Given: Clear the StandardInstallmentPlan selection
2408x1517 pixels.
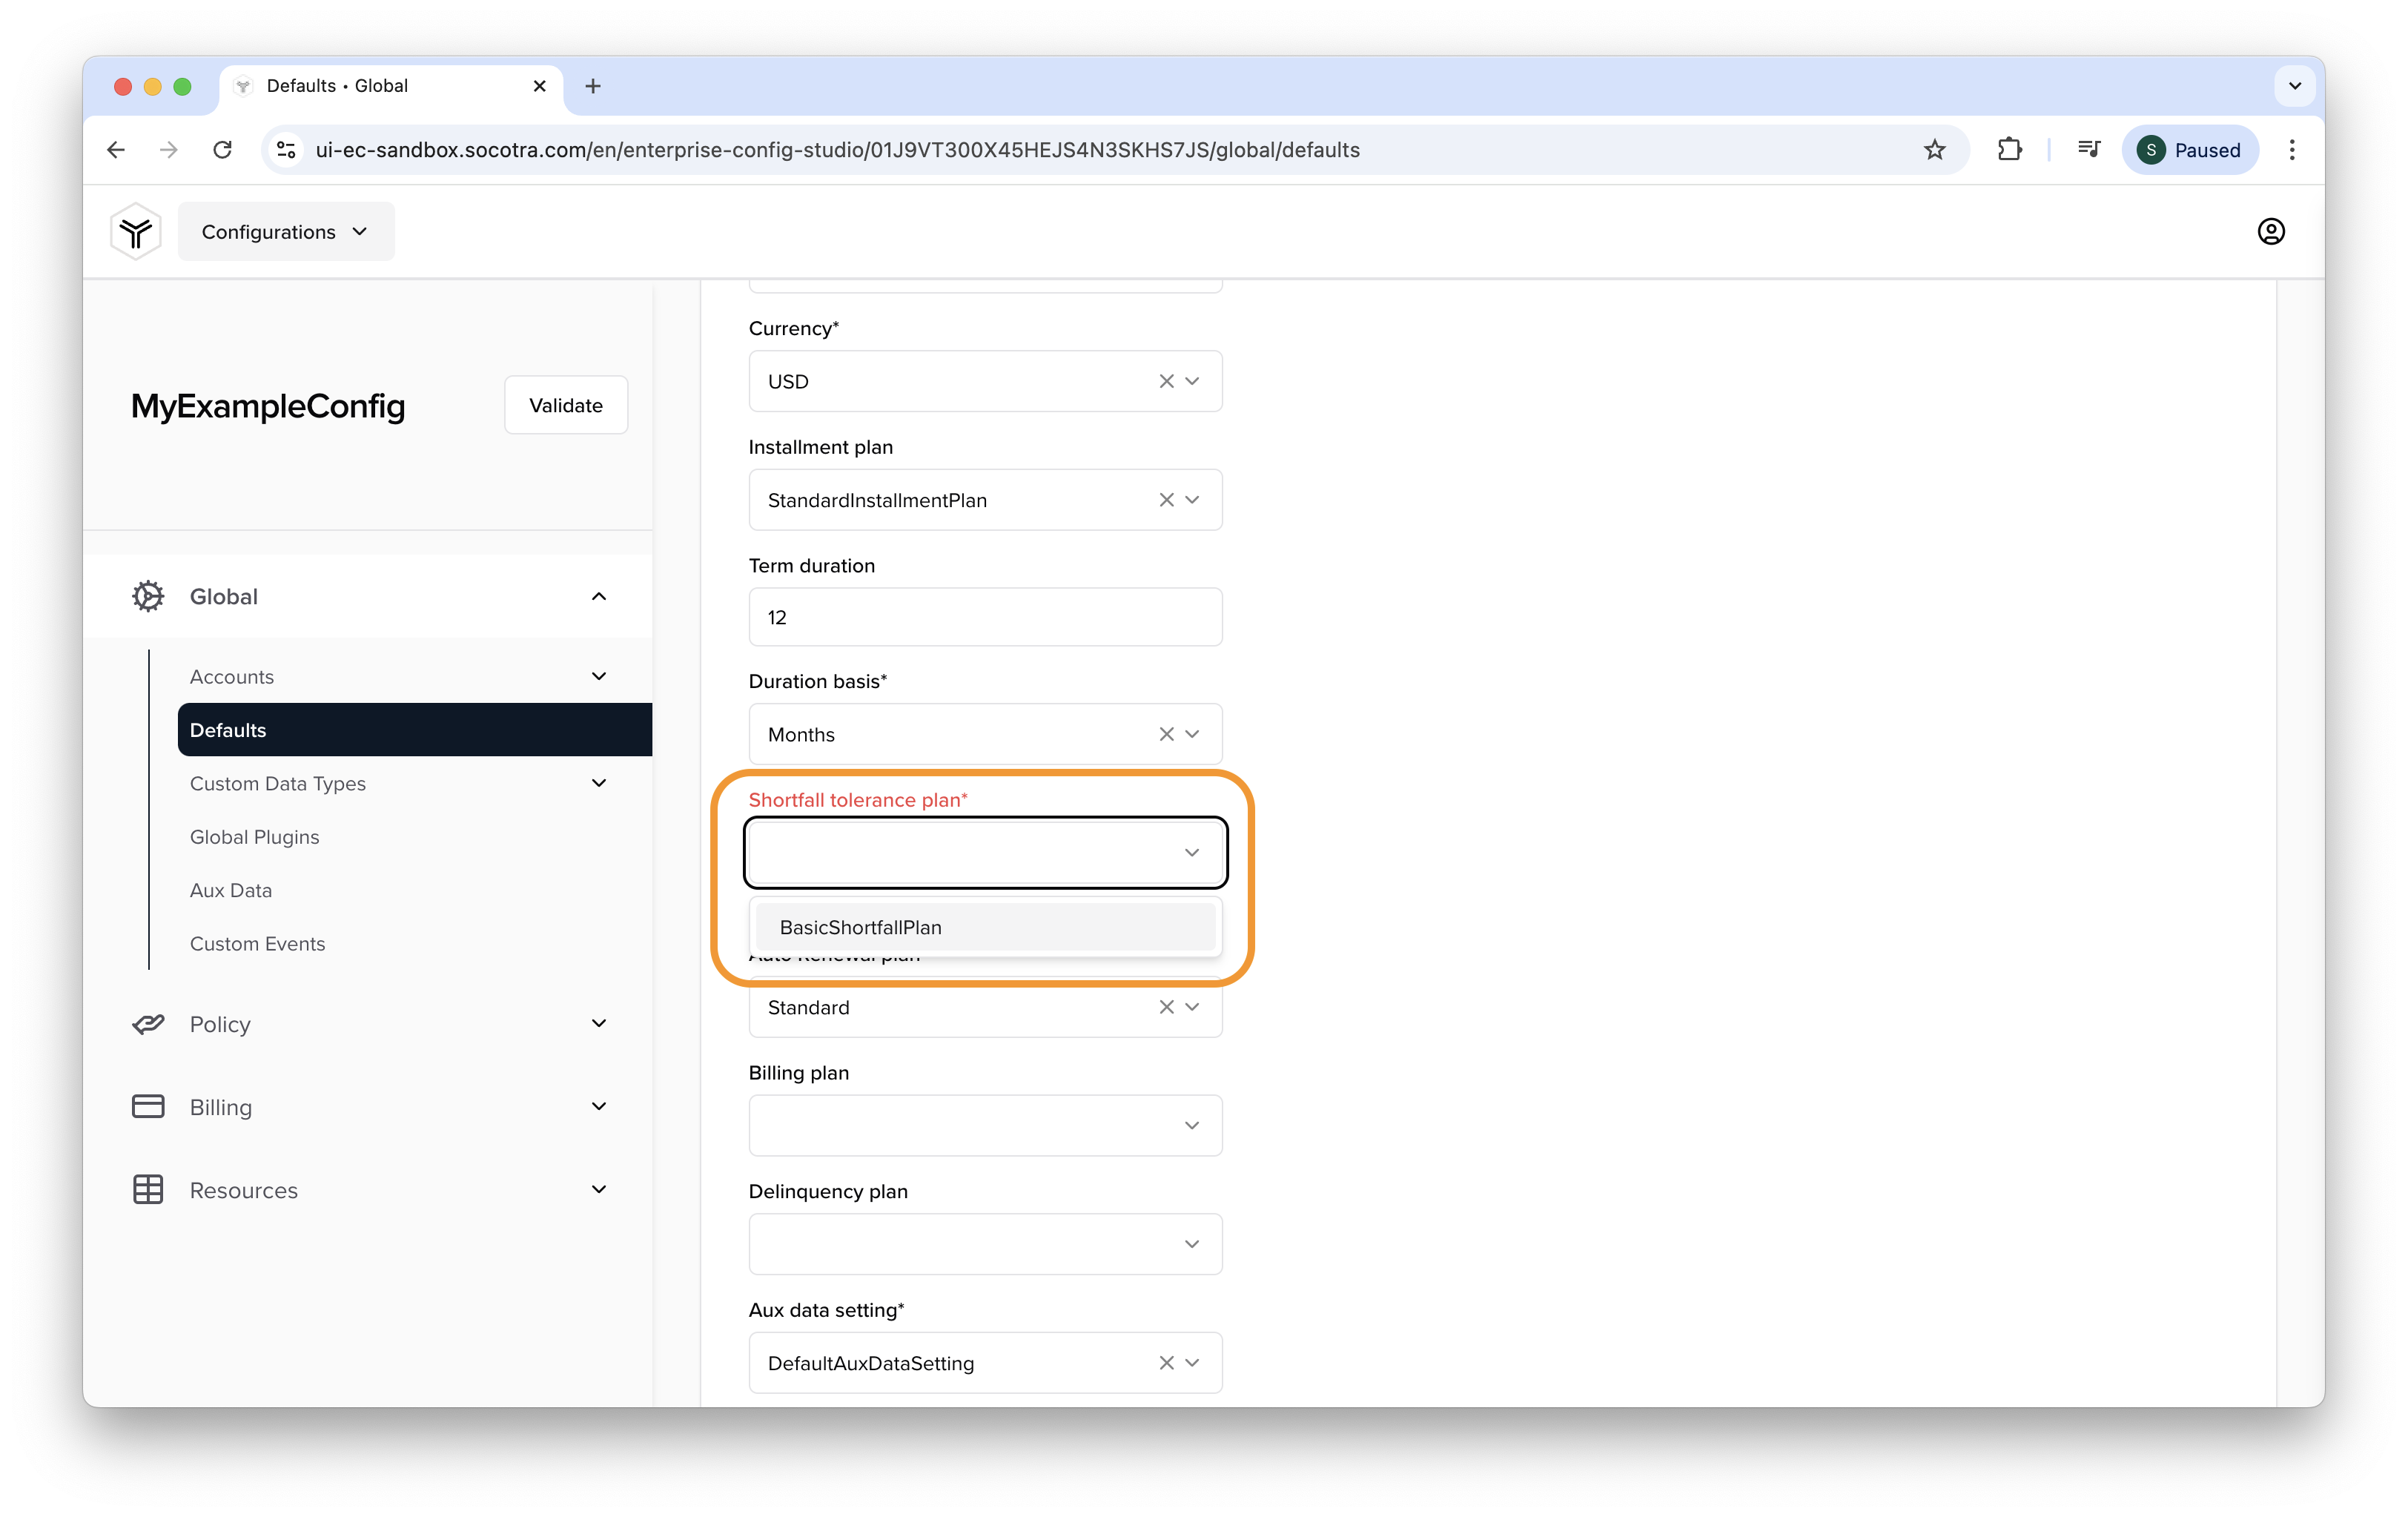Looking at the screenshot, I should [x=1166, y=500].
